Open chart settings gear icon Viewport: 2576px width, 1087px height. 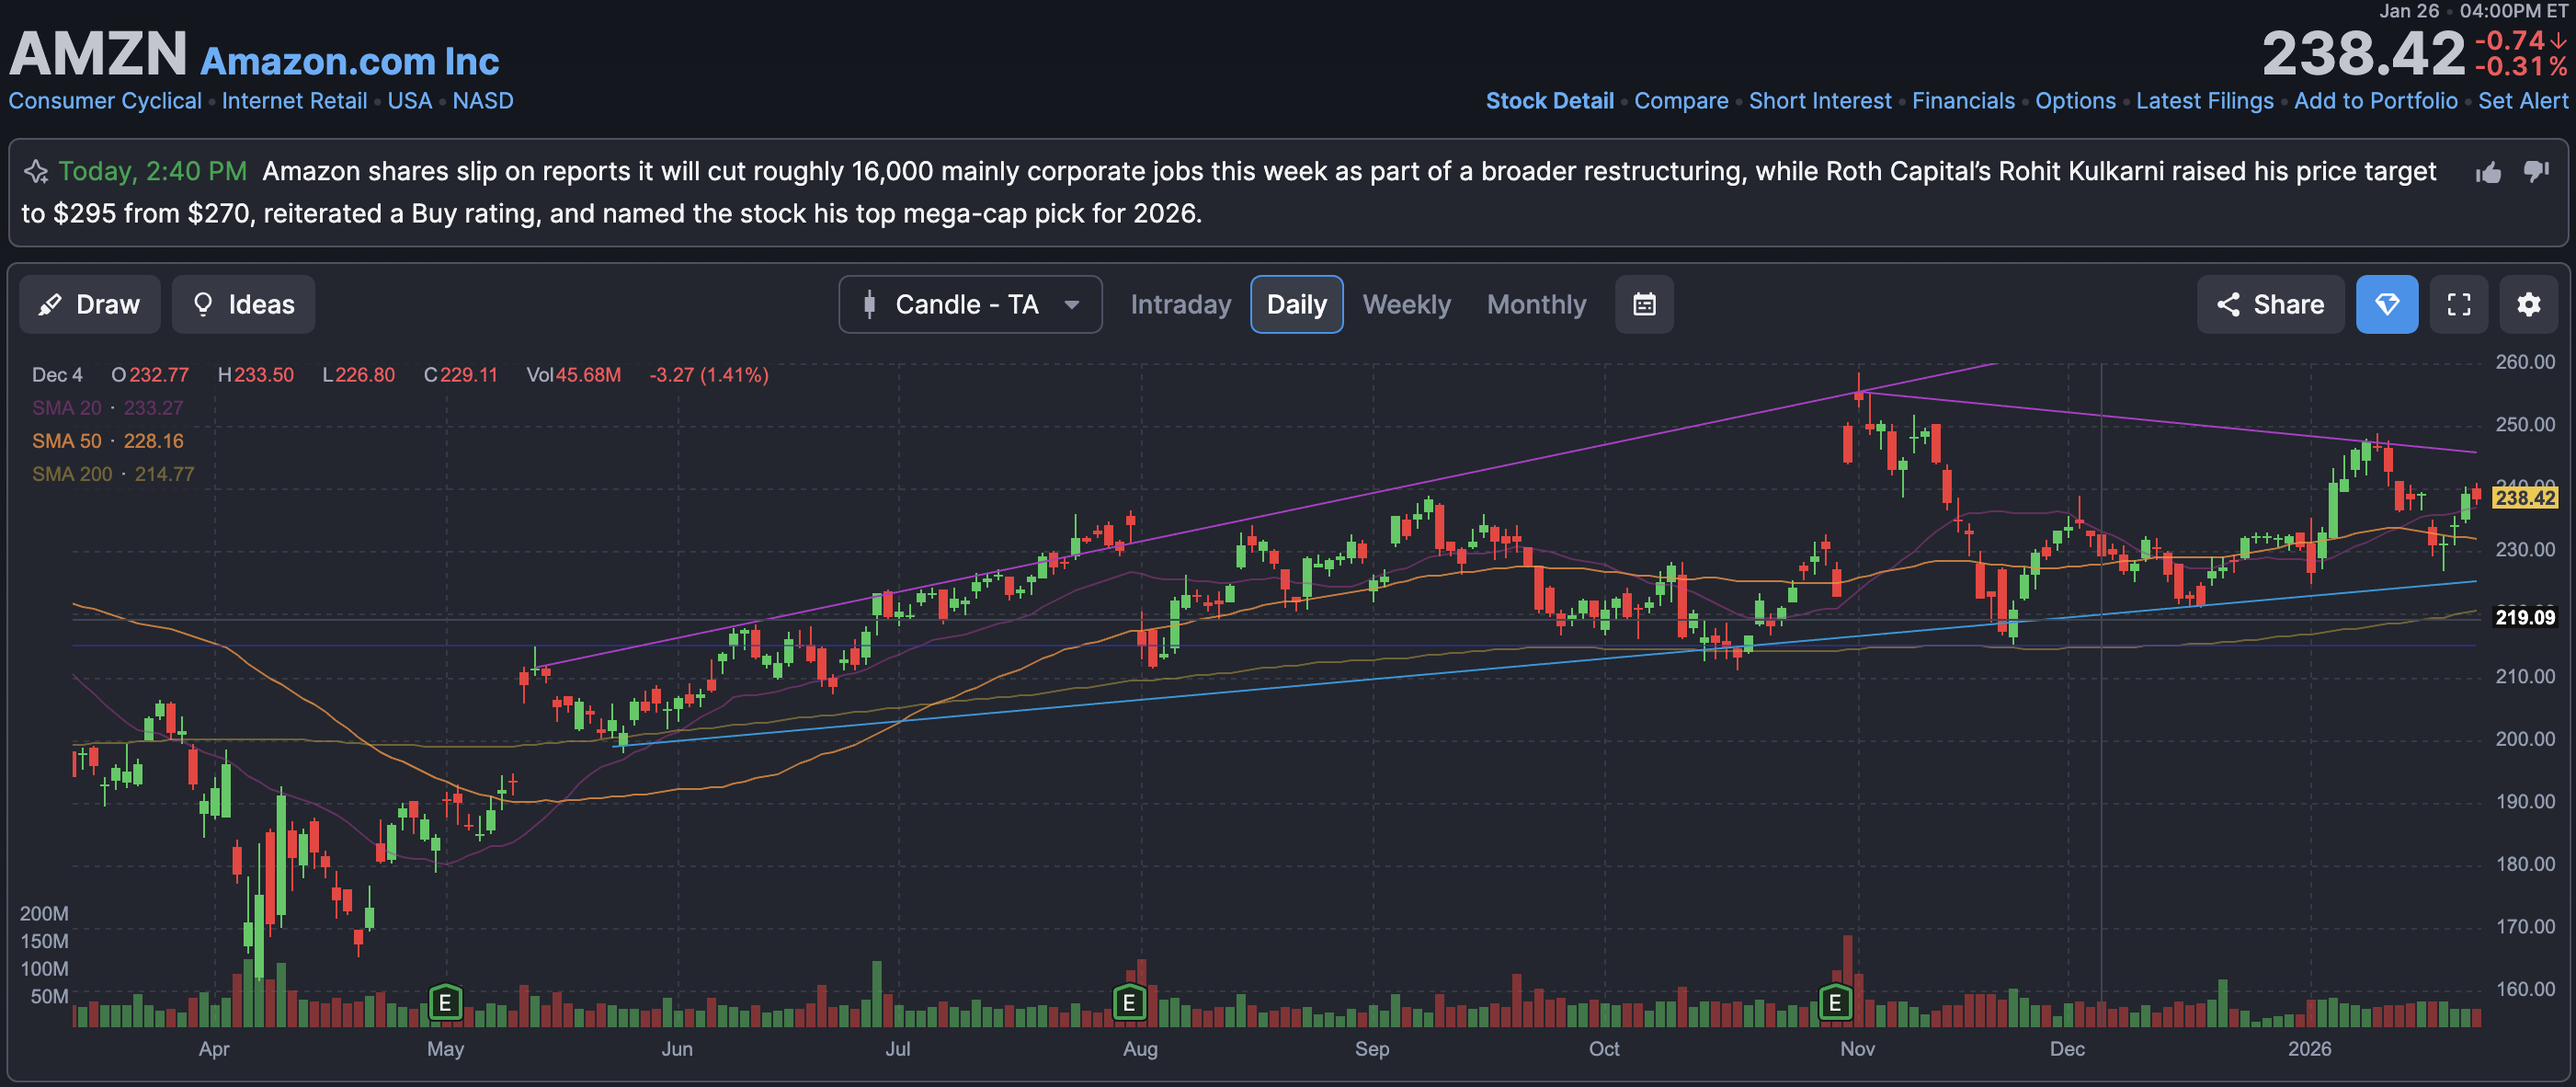pos(2528,304)
